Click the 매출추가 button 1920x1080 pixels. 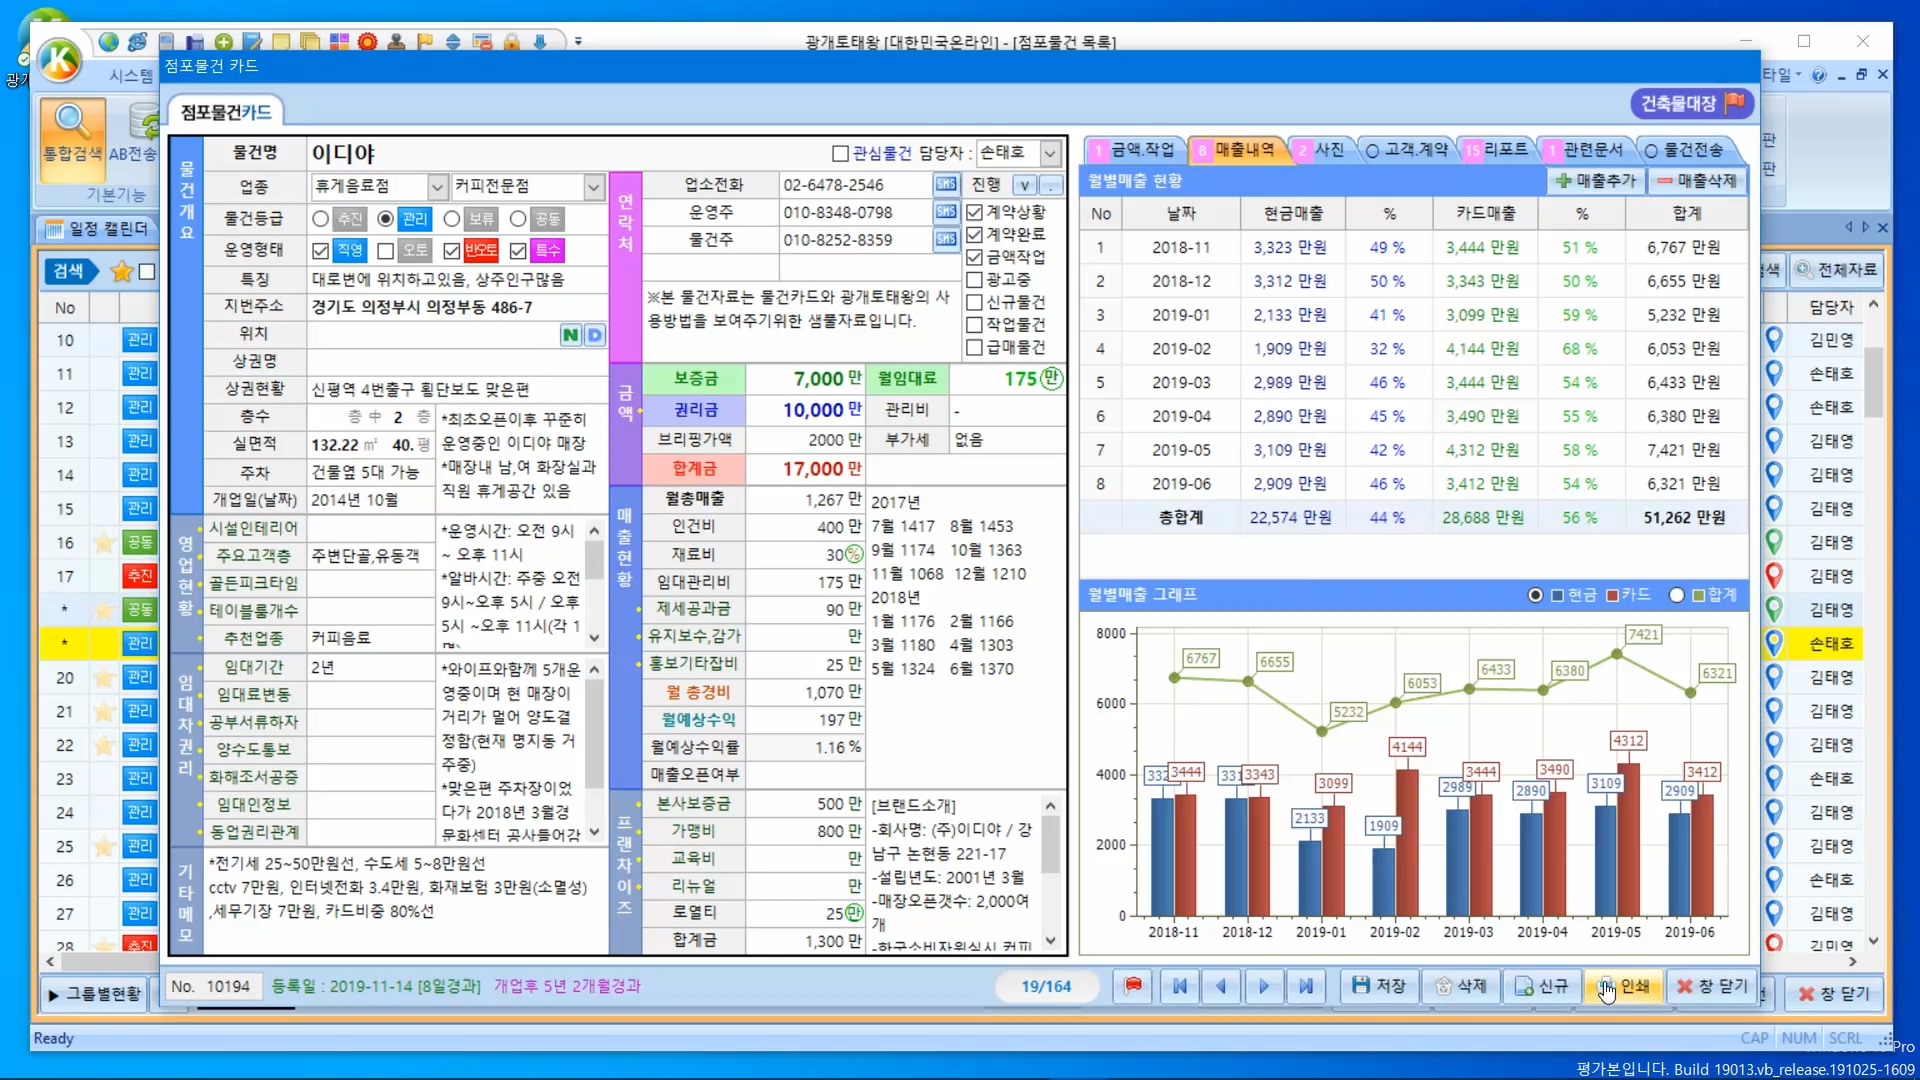point(1596,181)
